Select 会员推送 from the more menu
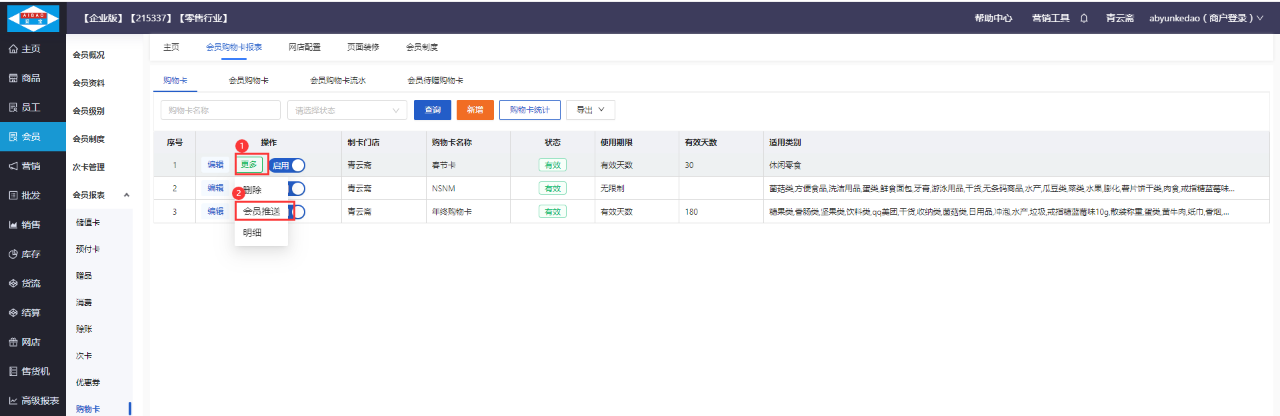Viewport: 1280px width, 416px height. (261, 211)
